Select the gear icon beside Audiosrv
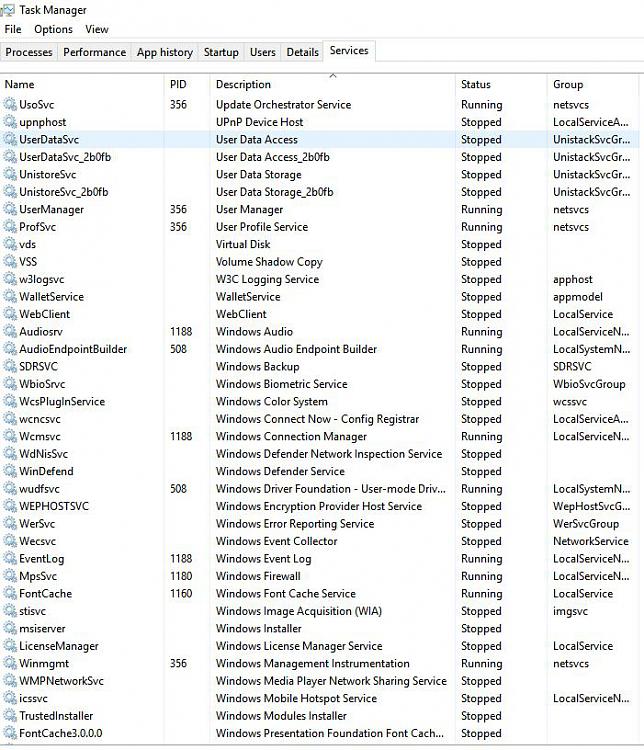This screenshot has height=750, width=644. click(x=10, y=331)
